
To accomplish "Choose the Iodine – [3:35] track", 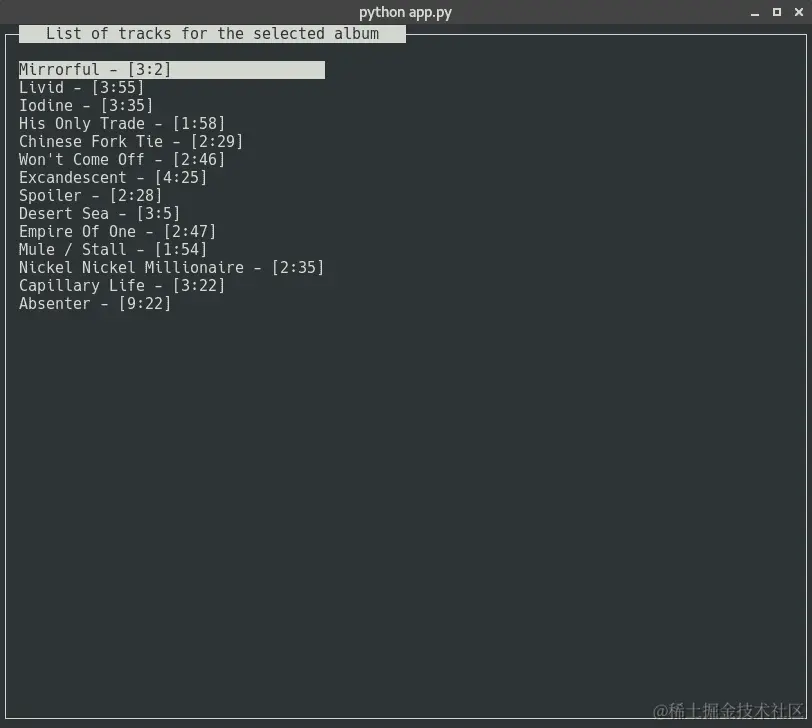I will (x=86, y=106).
